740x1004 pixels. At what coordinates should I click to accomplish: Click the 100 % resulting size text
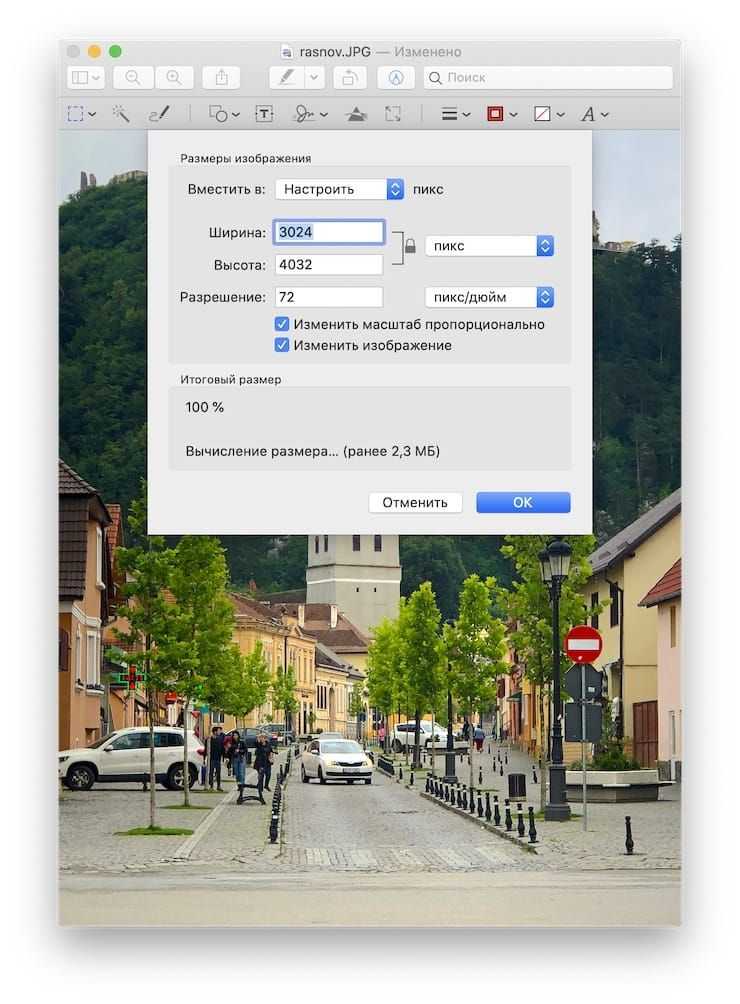(x=205, y=407)
